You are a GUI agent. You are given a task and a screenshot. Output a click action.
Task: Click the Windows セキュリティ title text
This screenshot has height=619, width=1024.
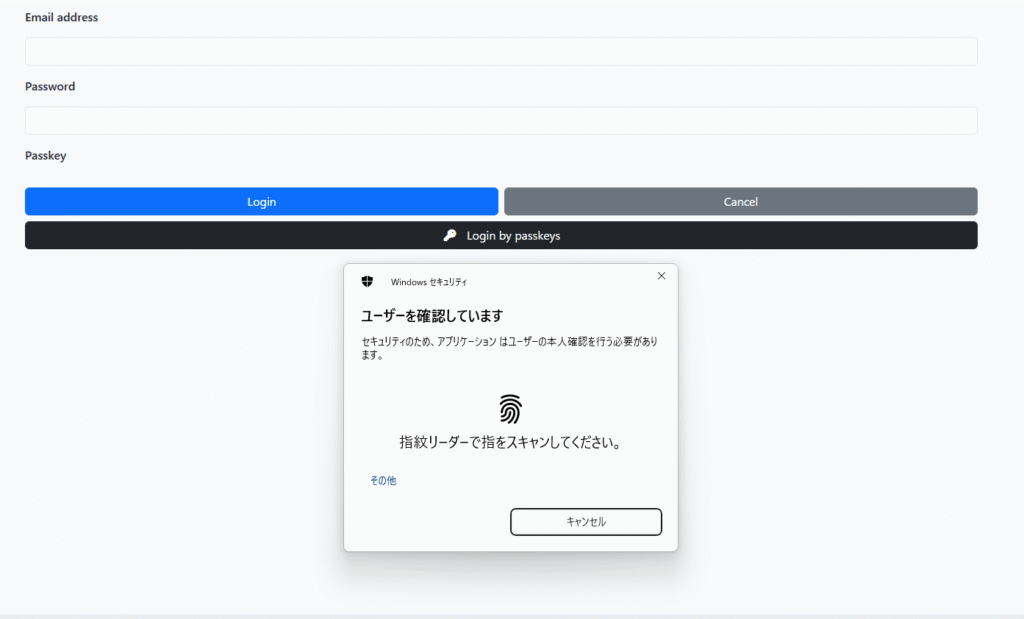coord(428,282)
